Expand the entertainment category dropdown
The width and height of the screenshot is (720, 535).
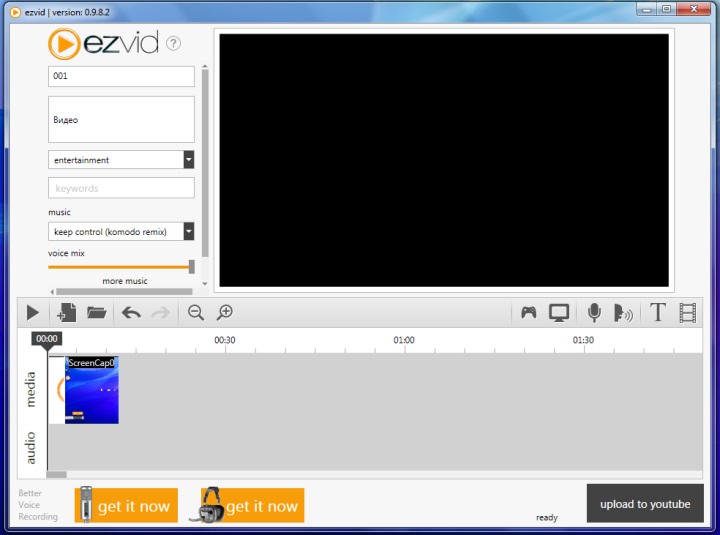[x=188, y=160]
